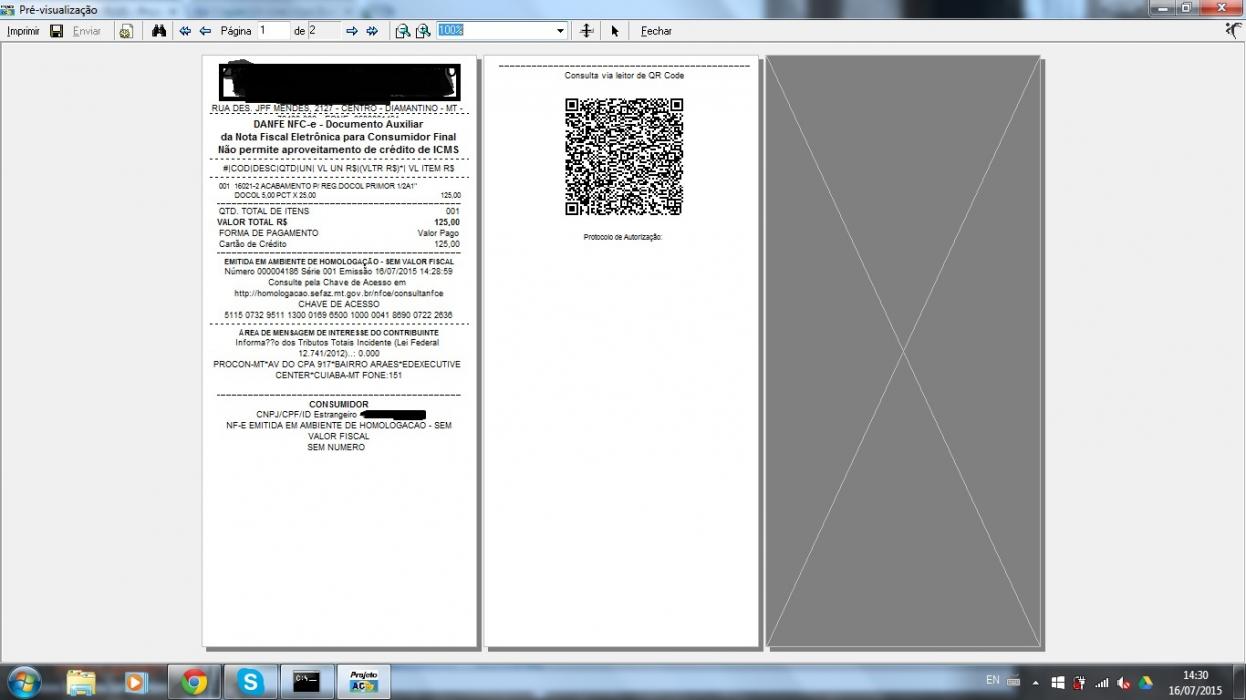This screenshot has height=700, width=1246.
Task: Click the QR code on page two
Action: [x=623, y=156]
